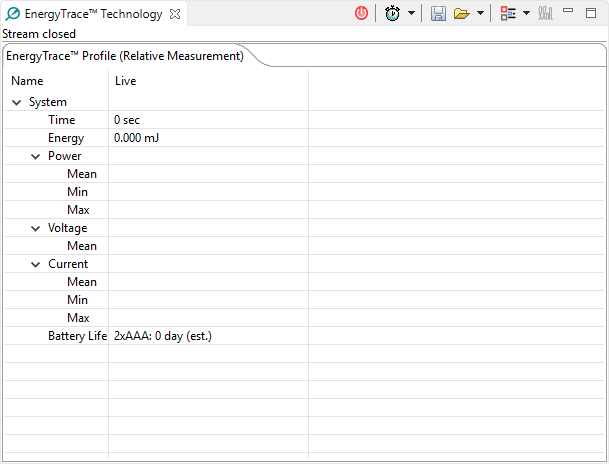
Task: Collapse the Voltage tree node
Action: coord(35,228)
